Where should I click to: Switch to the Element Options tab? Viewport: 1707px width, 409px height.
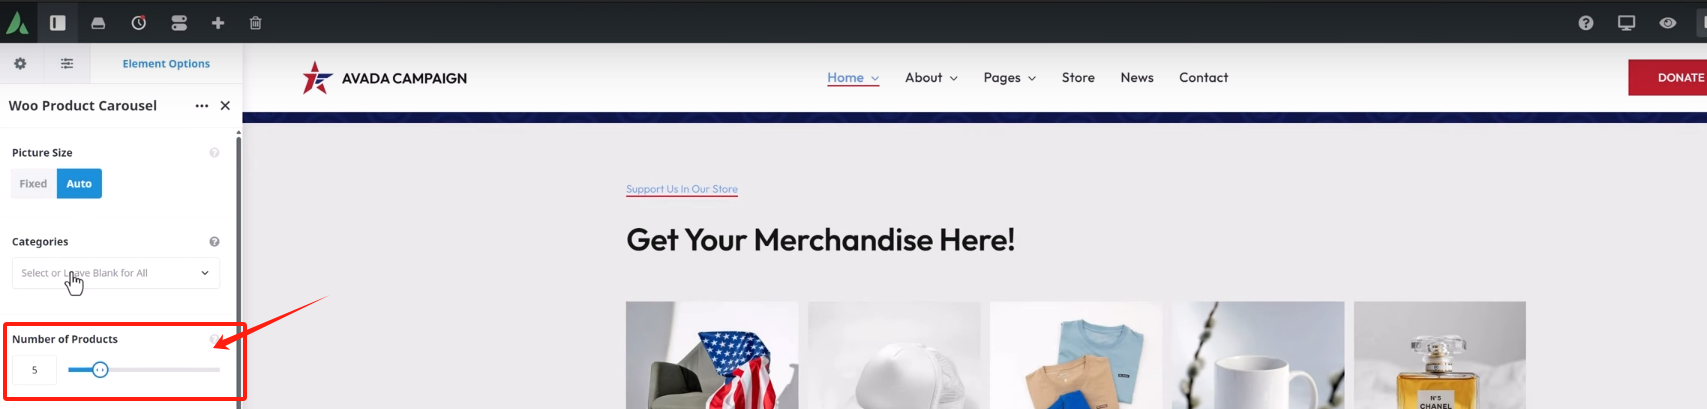tap(166, 64)
